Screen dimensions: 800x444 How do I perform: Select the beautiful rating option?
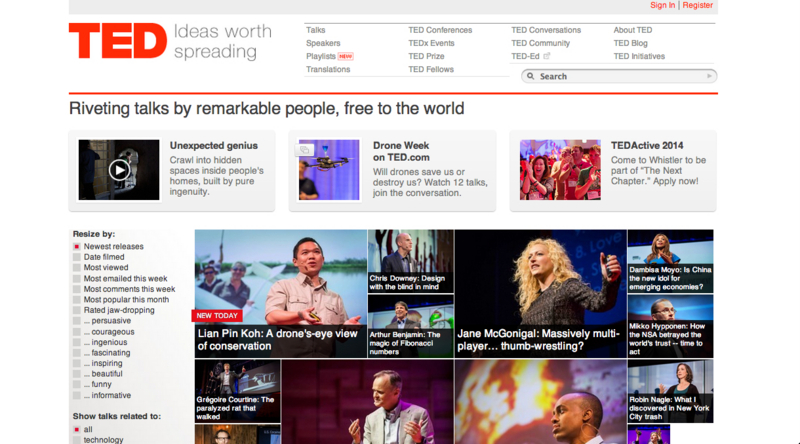pyautogui.click(x=77, y=374)
